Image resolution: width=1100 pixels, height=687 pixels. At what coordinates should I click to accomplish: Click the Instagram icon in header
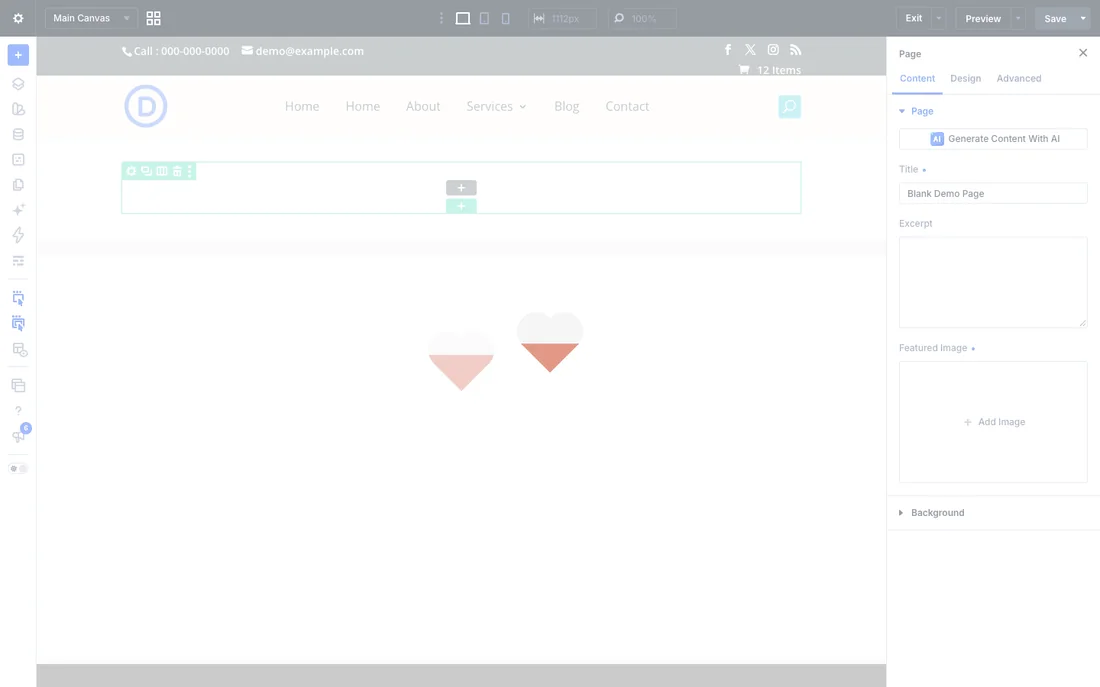tap(772, 50)
